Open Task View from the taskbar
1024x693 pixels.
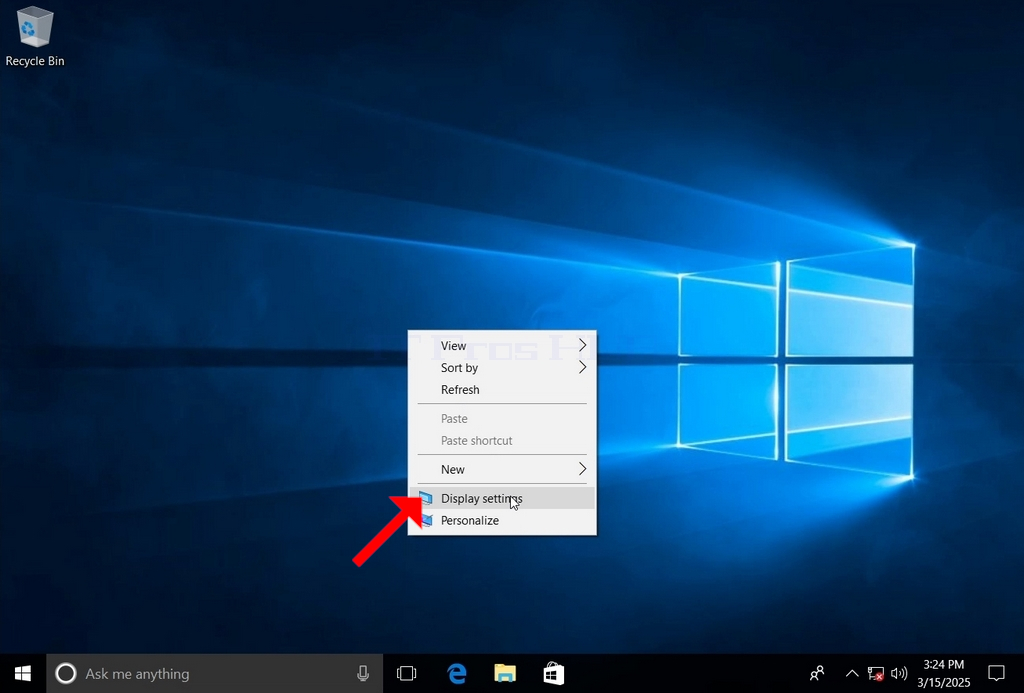tap(406, 673)
